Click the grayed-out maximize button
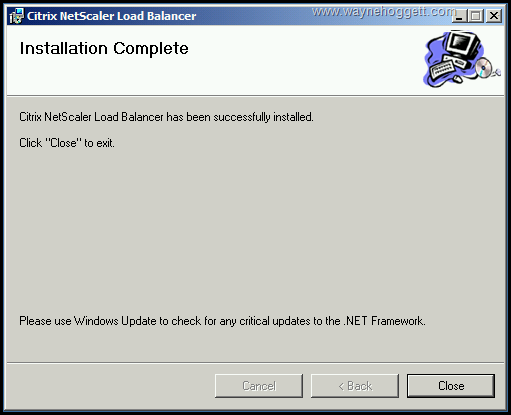Viewport: 511px width, 415px height. pyautogui.click(x=476, y=16)
